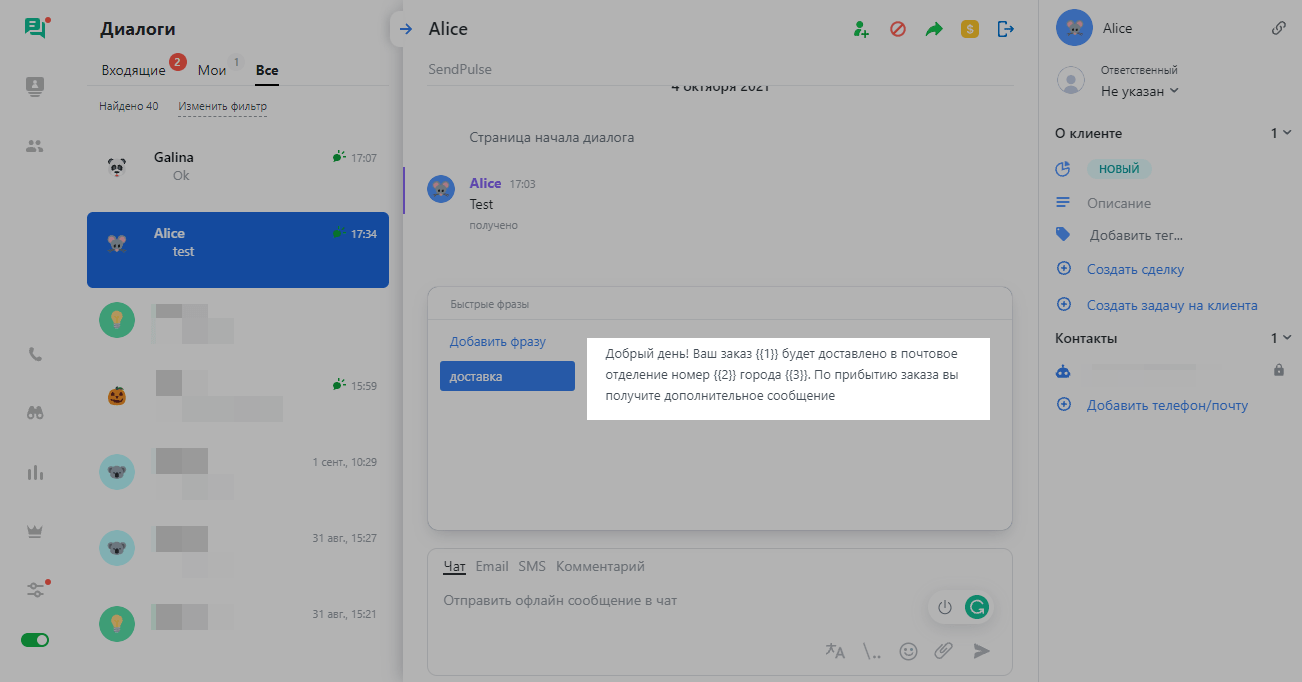The height and width of the screenshot is (682, 1302).
Task: Toggle the green online status switch
Action: 35,640
